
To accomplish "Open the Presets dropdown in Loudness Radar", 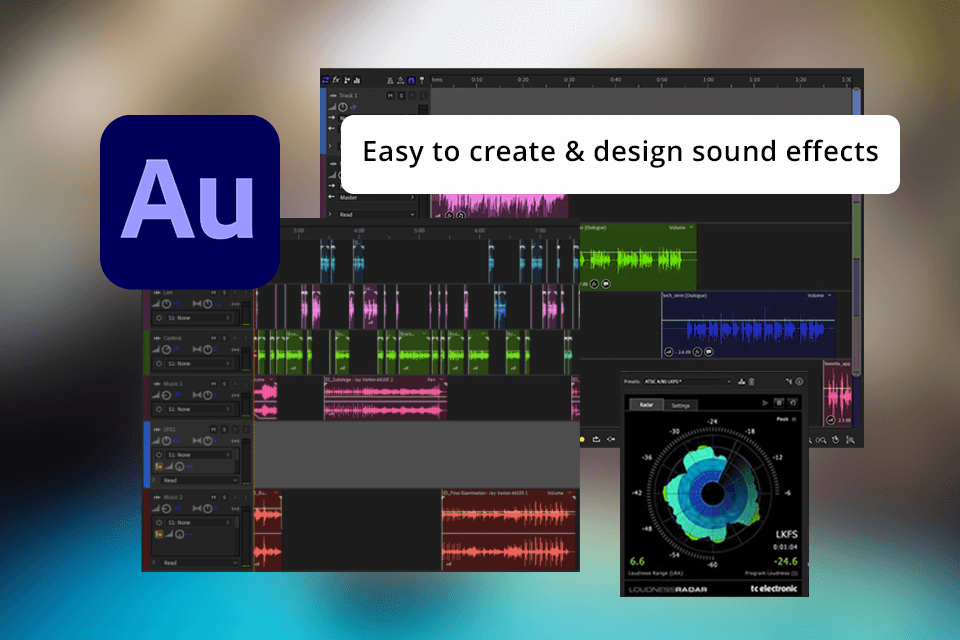I will [688, 382].
